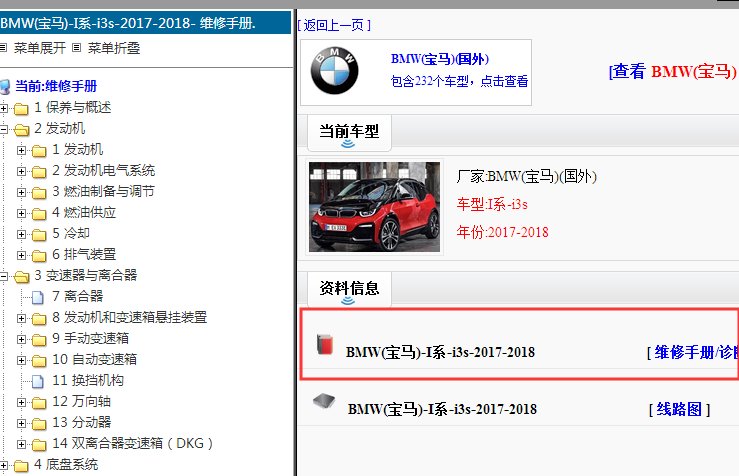Viewport: 739px width, 476px height.
Task: Click the icon next to 当前:维修手册
Action: coord(5,87)
